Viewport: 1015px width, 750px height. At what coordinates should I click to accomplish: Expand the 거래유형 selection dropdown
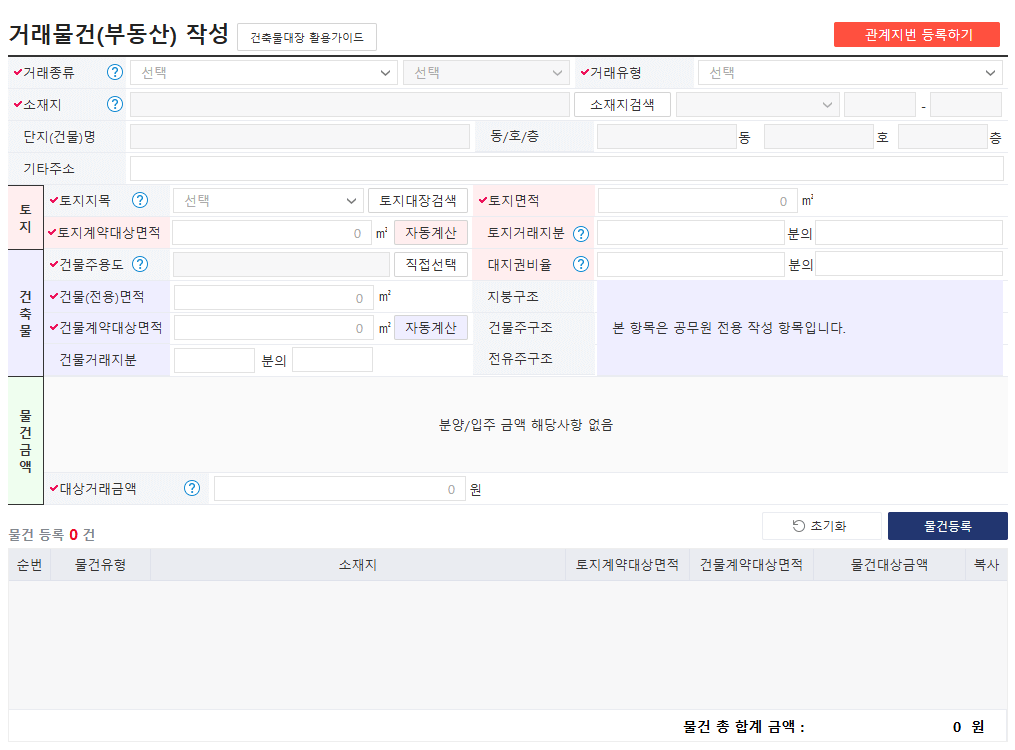847,72
